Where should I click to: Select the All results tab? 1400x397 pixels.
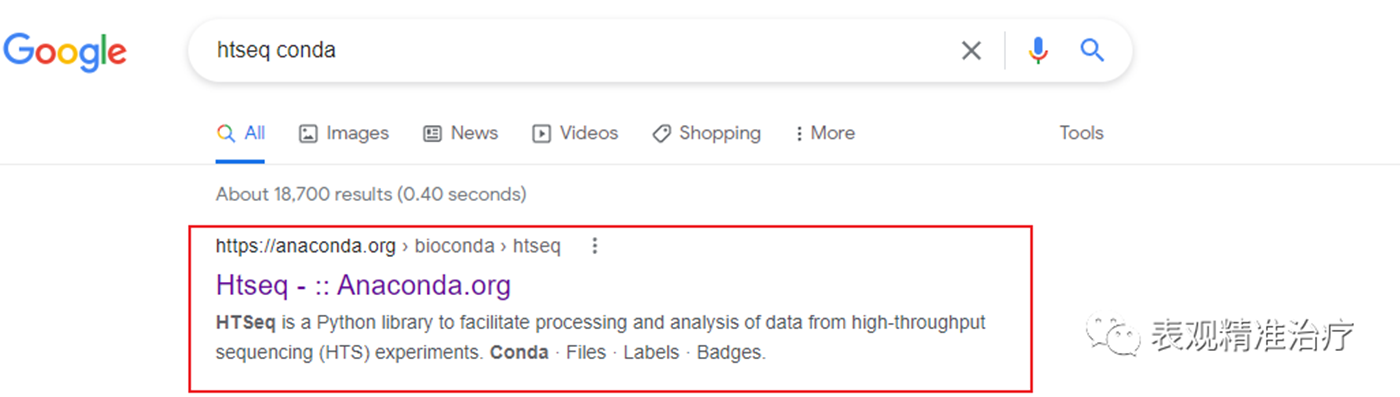(241, 133)
